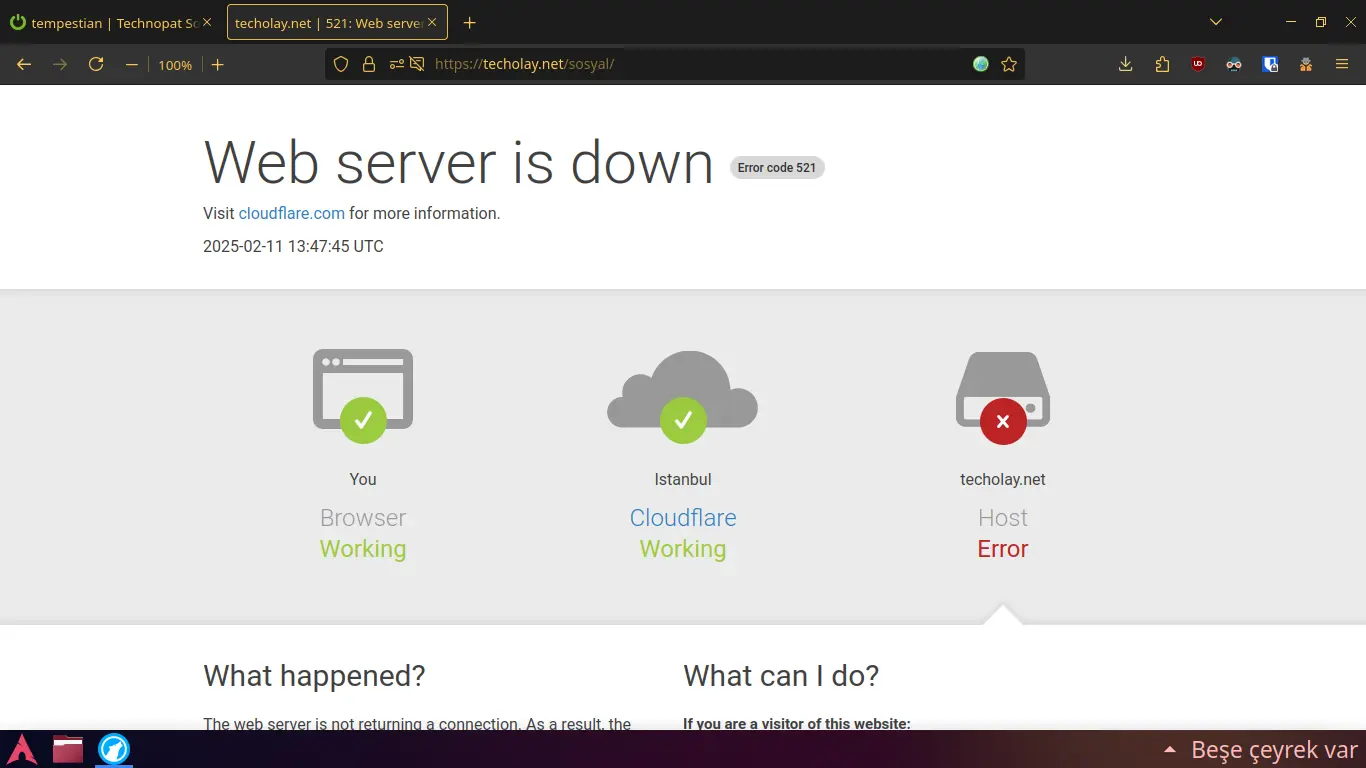Click the globe icon in the address bar

click(981, 64)
